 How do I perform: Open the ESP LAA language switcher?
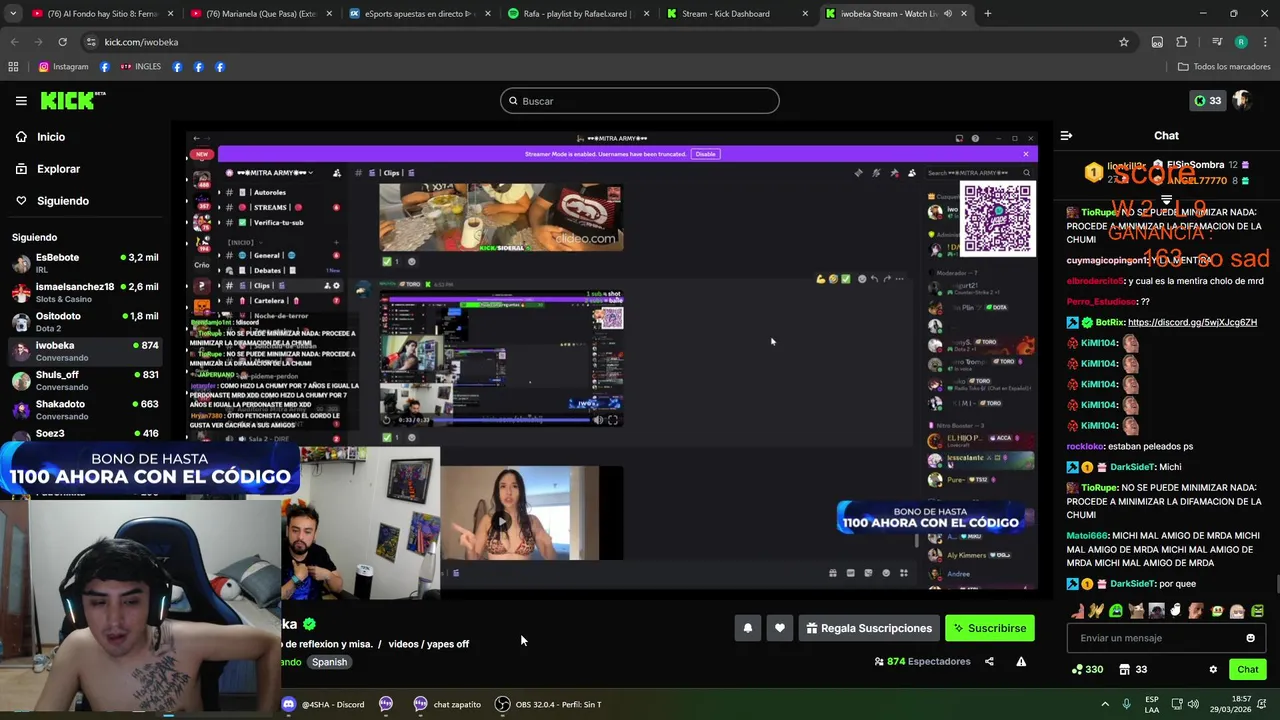[x=1152, y=704]
